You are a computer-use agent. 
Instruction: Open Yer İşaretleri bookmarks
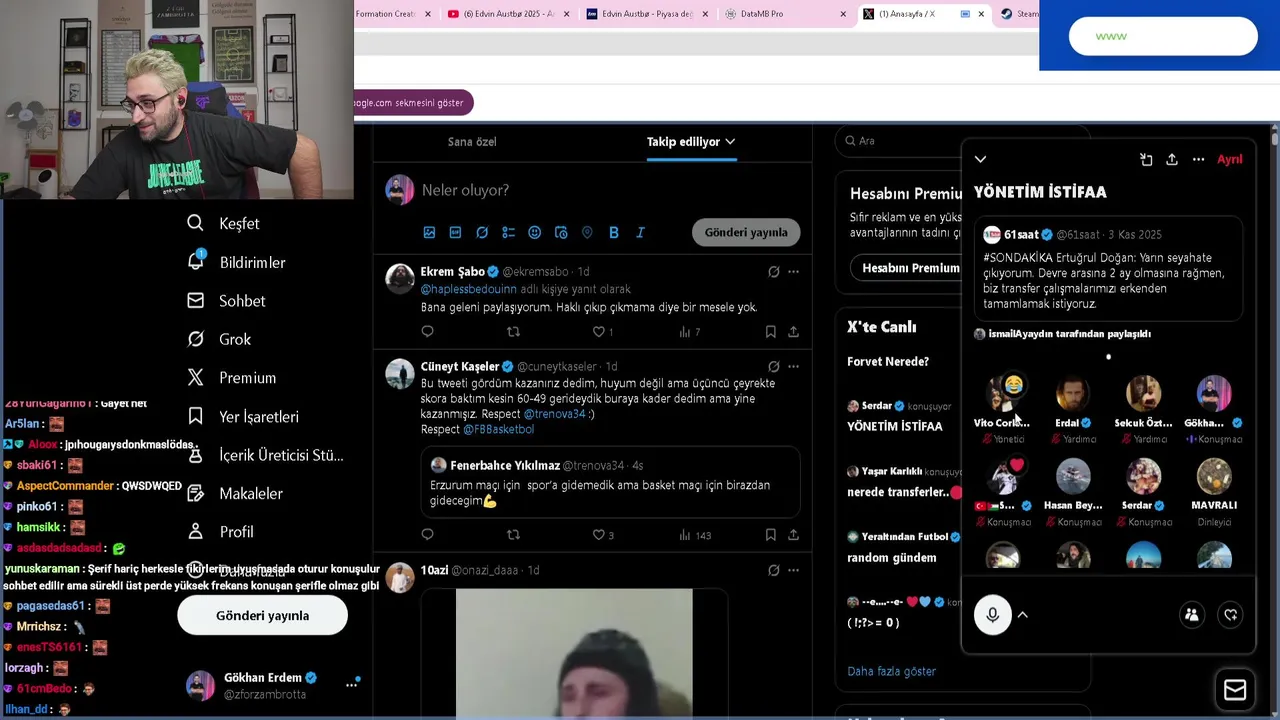(242, 416)
